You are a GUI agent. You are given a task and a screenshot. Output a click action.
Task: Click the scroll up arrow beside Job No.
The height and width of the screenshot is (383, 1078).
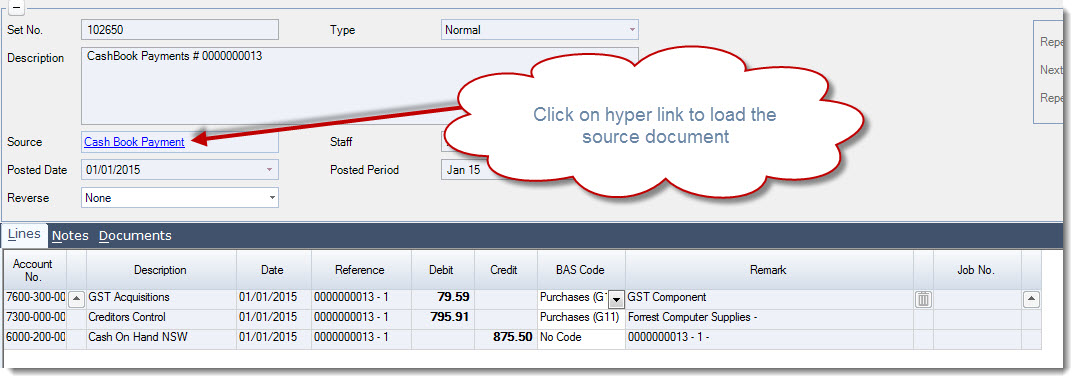(x=1031, y=298)
